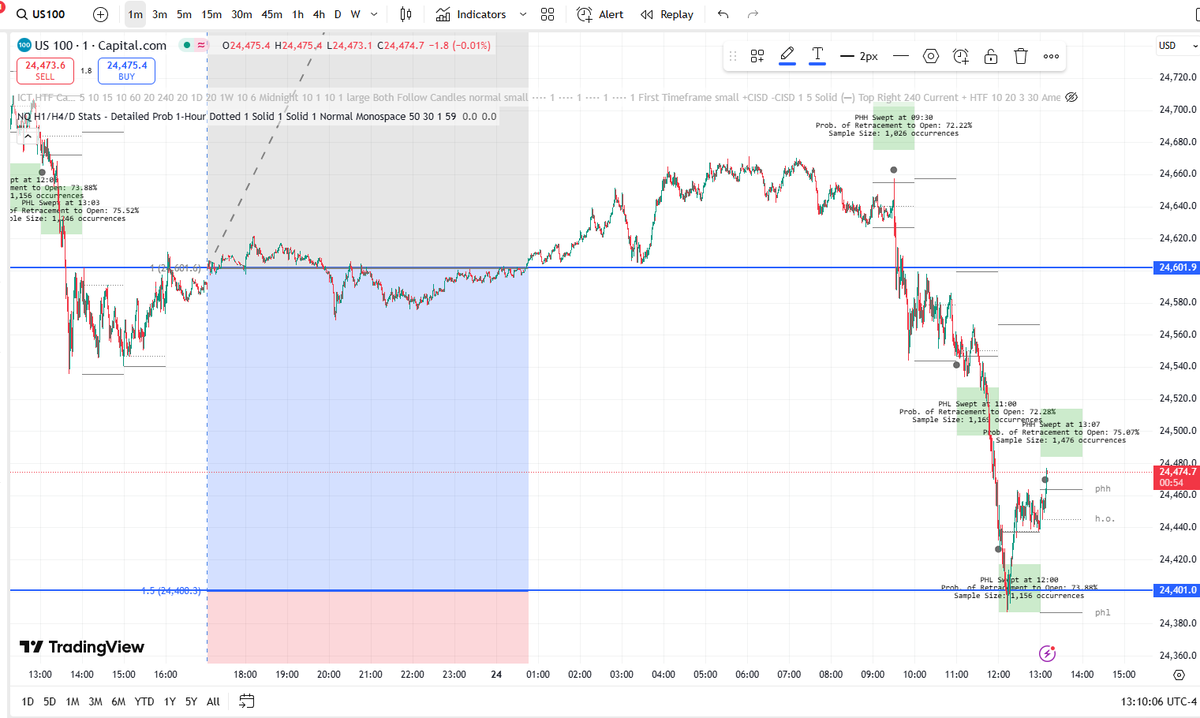Select the 45m timeframe
The image size is (1200, 718).
[271, 15]
